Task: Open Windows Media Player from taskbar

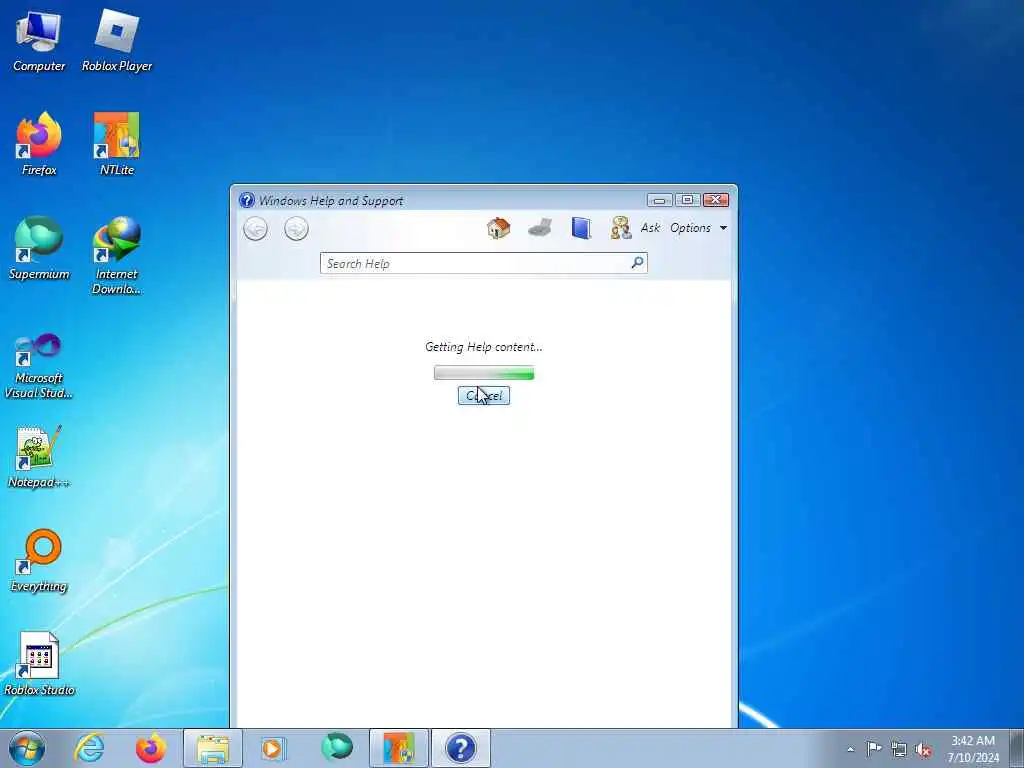Action: pos(274,748)
